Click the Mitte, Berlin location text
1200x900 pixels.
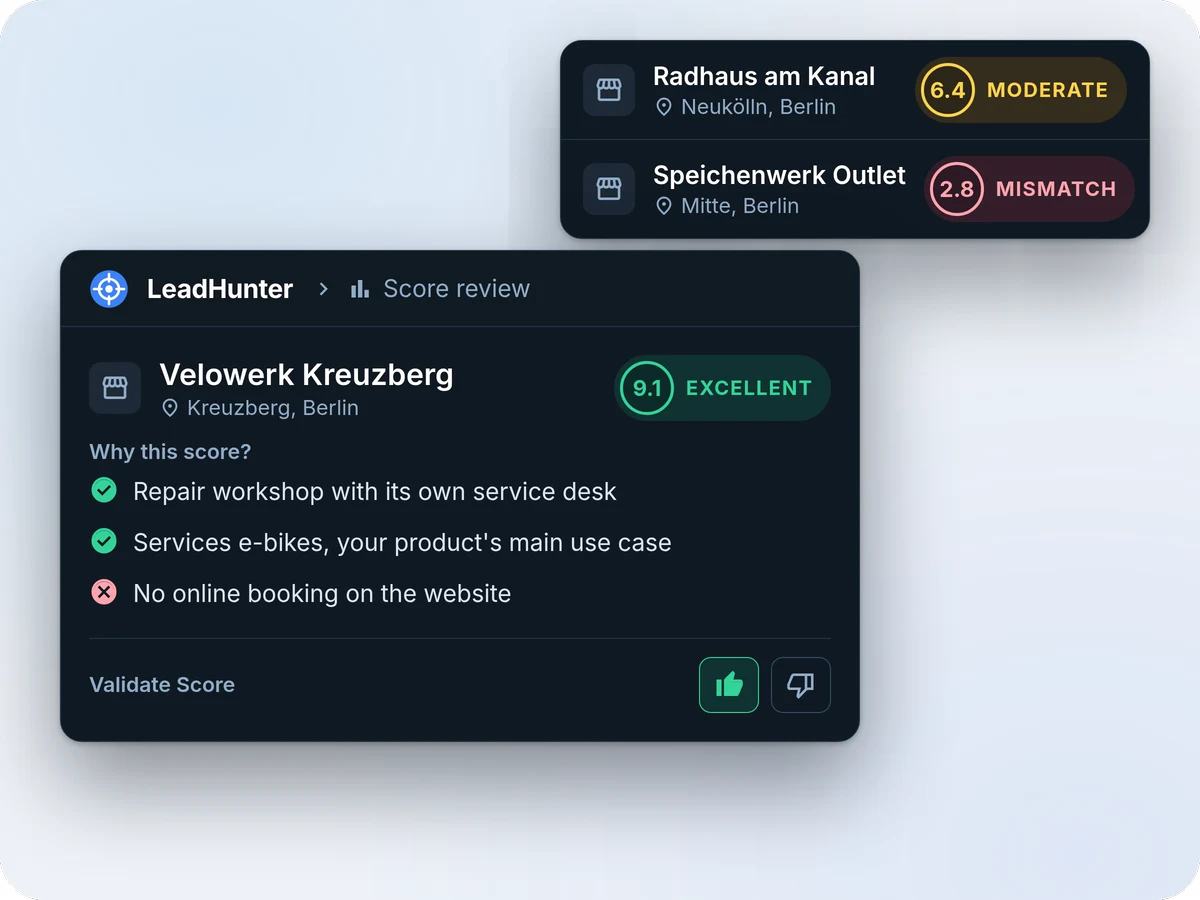tap(740, 206)
